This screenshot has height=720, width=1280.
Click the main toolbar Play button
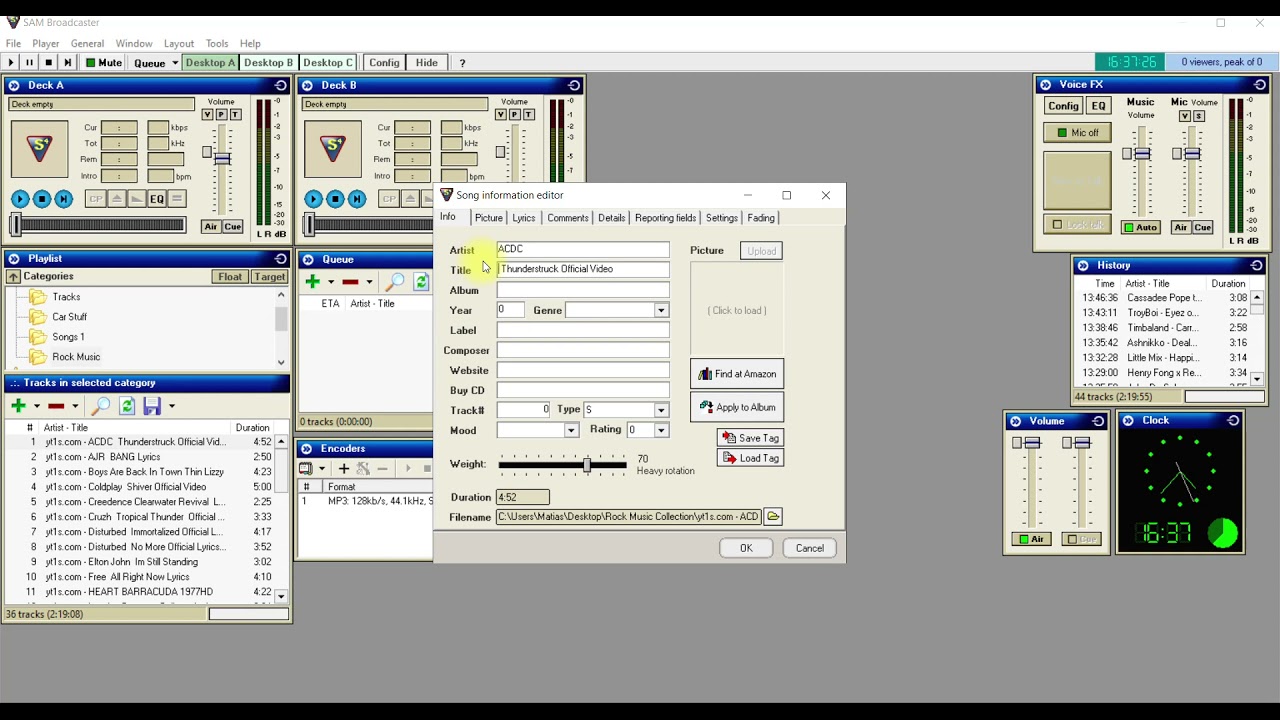[x=11, y=63]
